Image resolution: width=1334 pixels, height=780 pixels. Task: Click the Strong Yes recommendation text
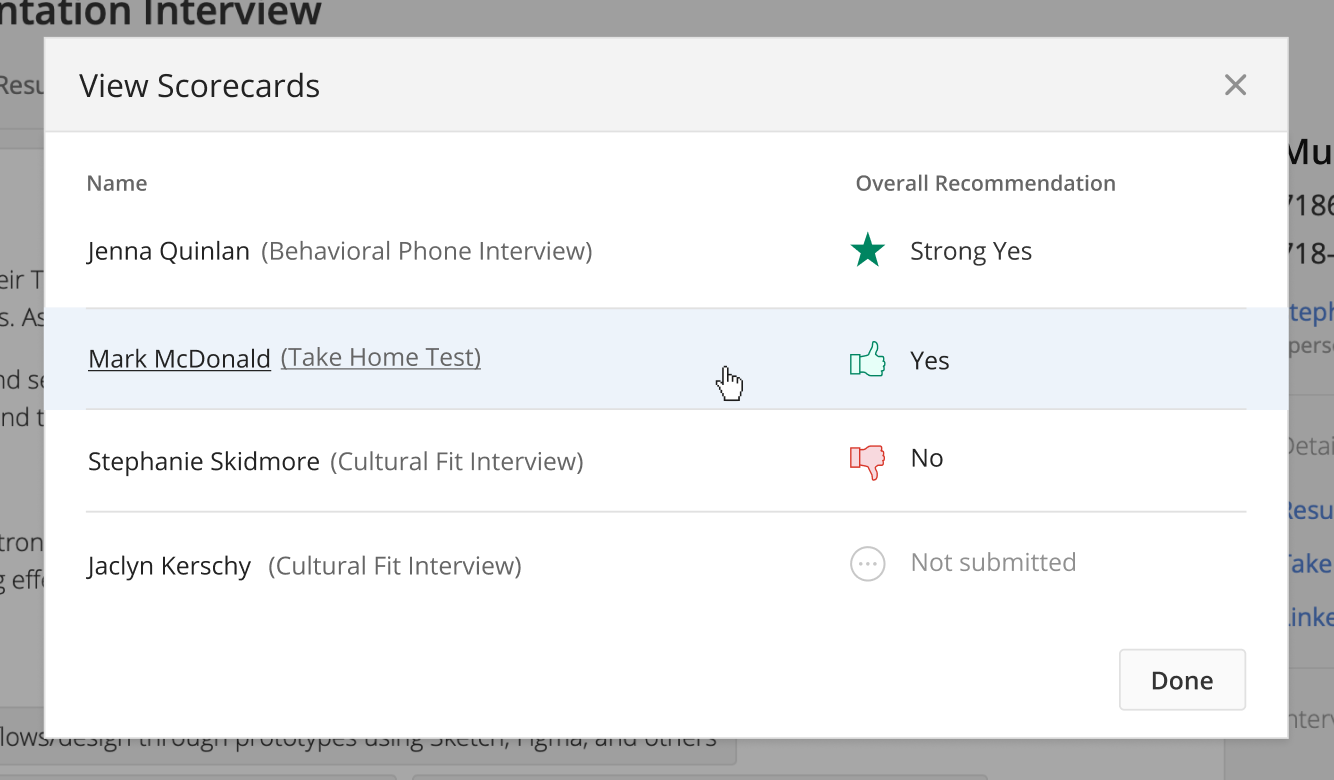point(971,251)
